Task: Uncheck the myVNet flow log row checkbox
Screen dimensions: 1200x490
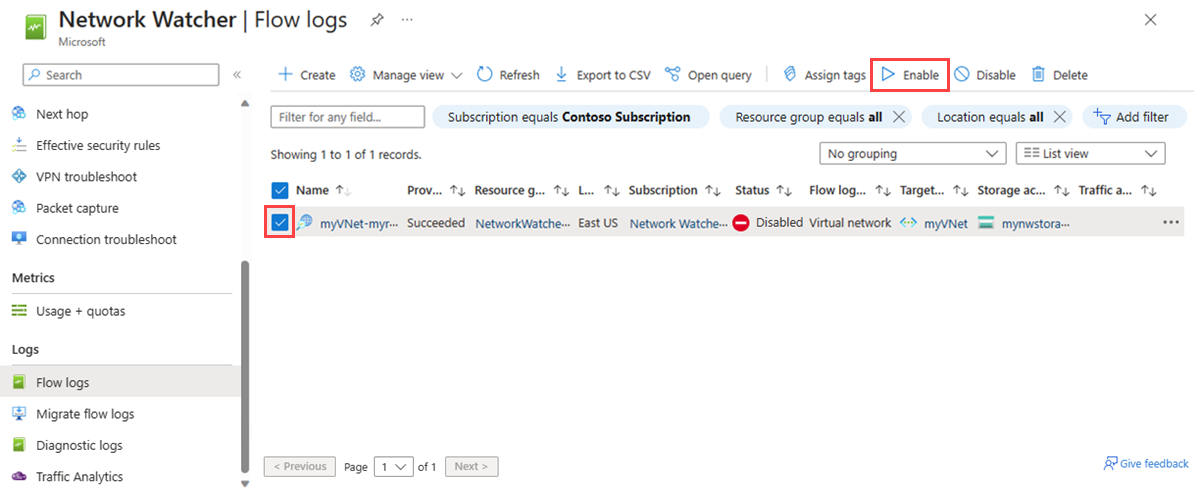Action: [280, 222]
